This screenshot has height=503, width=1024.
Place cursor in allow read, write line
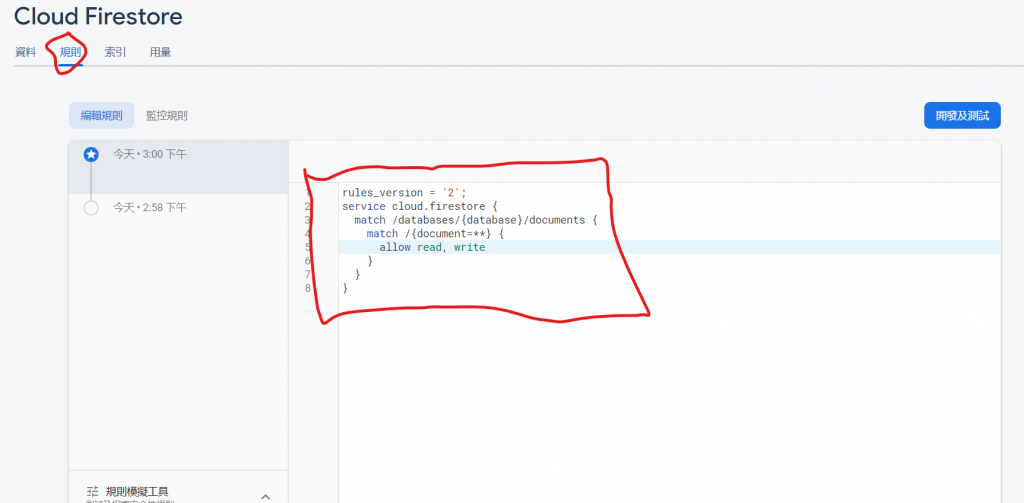(x=432, y=248)
